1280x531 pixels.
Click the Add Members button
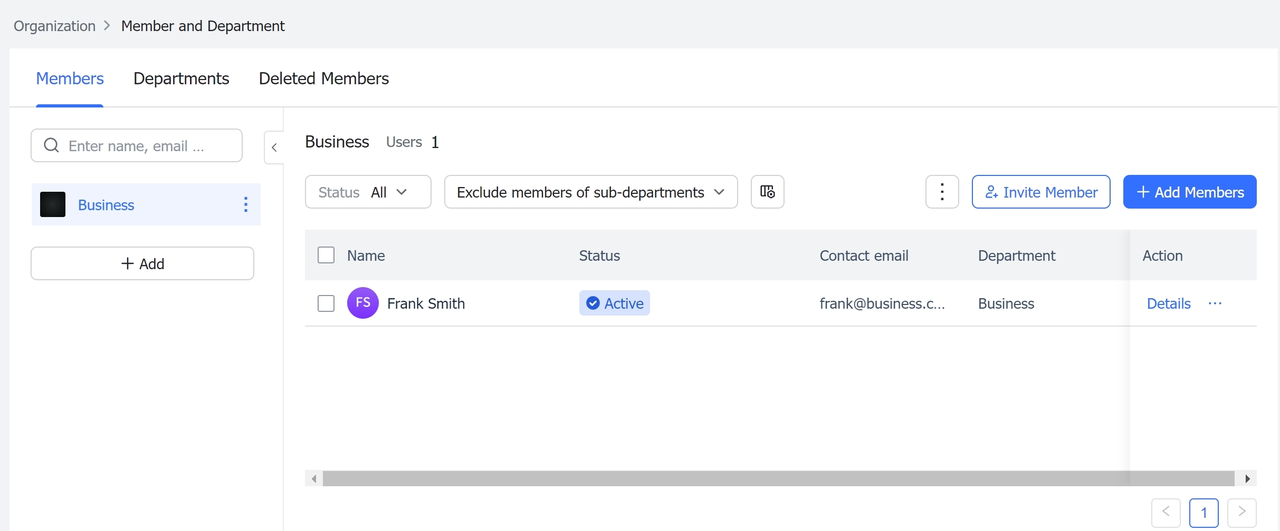point(1189,192)
